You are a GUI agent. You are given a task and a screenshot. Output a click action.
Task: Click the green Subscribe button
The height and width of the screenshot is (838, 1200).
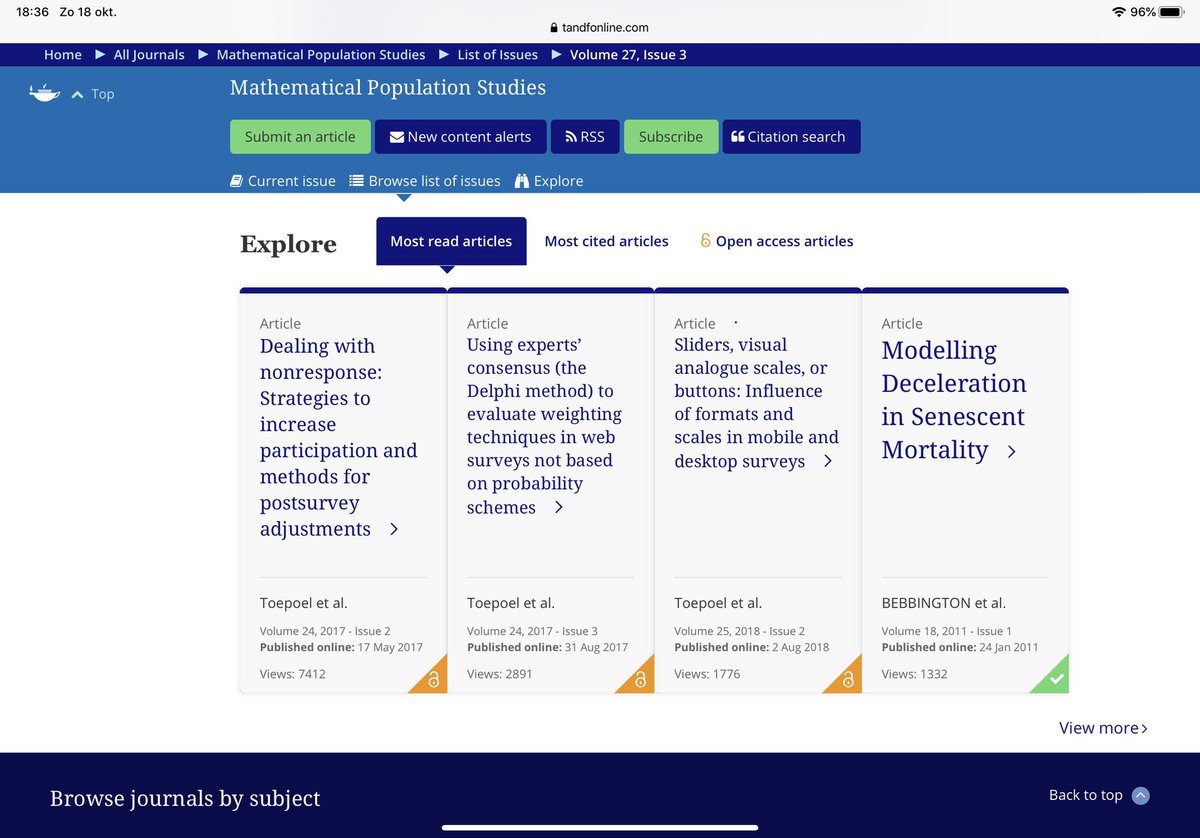(671, 137)
